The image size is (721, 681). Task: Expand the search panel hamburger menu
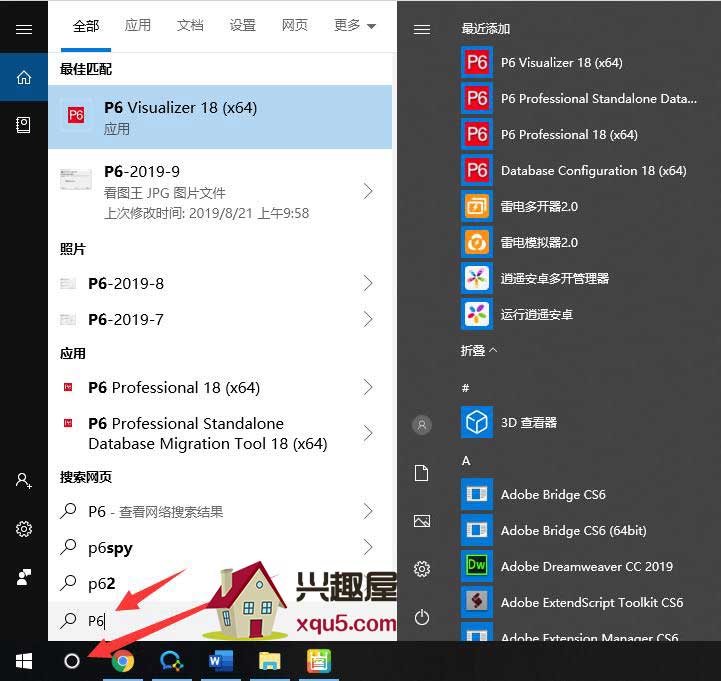click(x=24, y=29)
